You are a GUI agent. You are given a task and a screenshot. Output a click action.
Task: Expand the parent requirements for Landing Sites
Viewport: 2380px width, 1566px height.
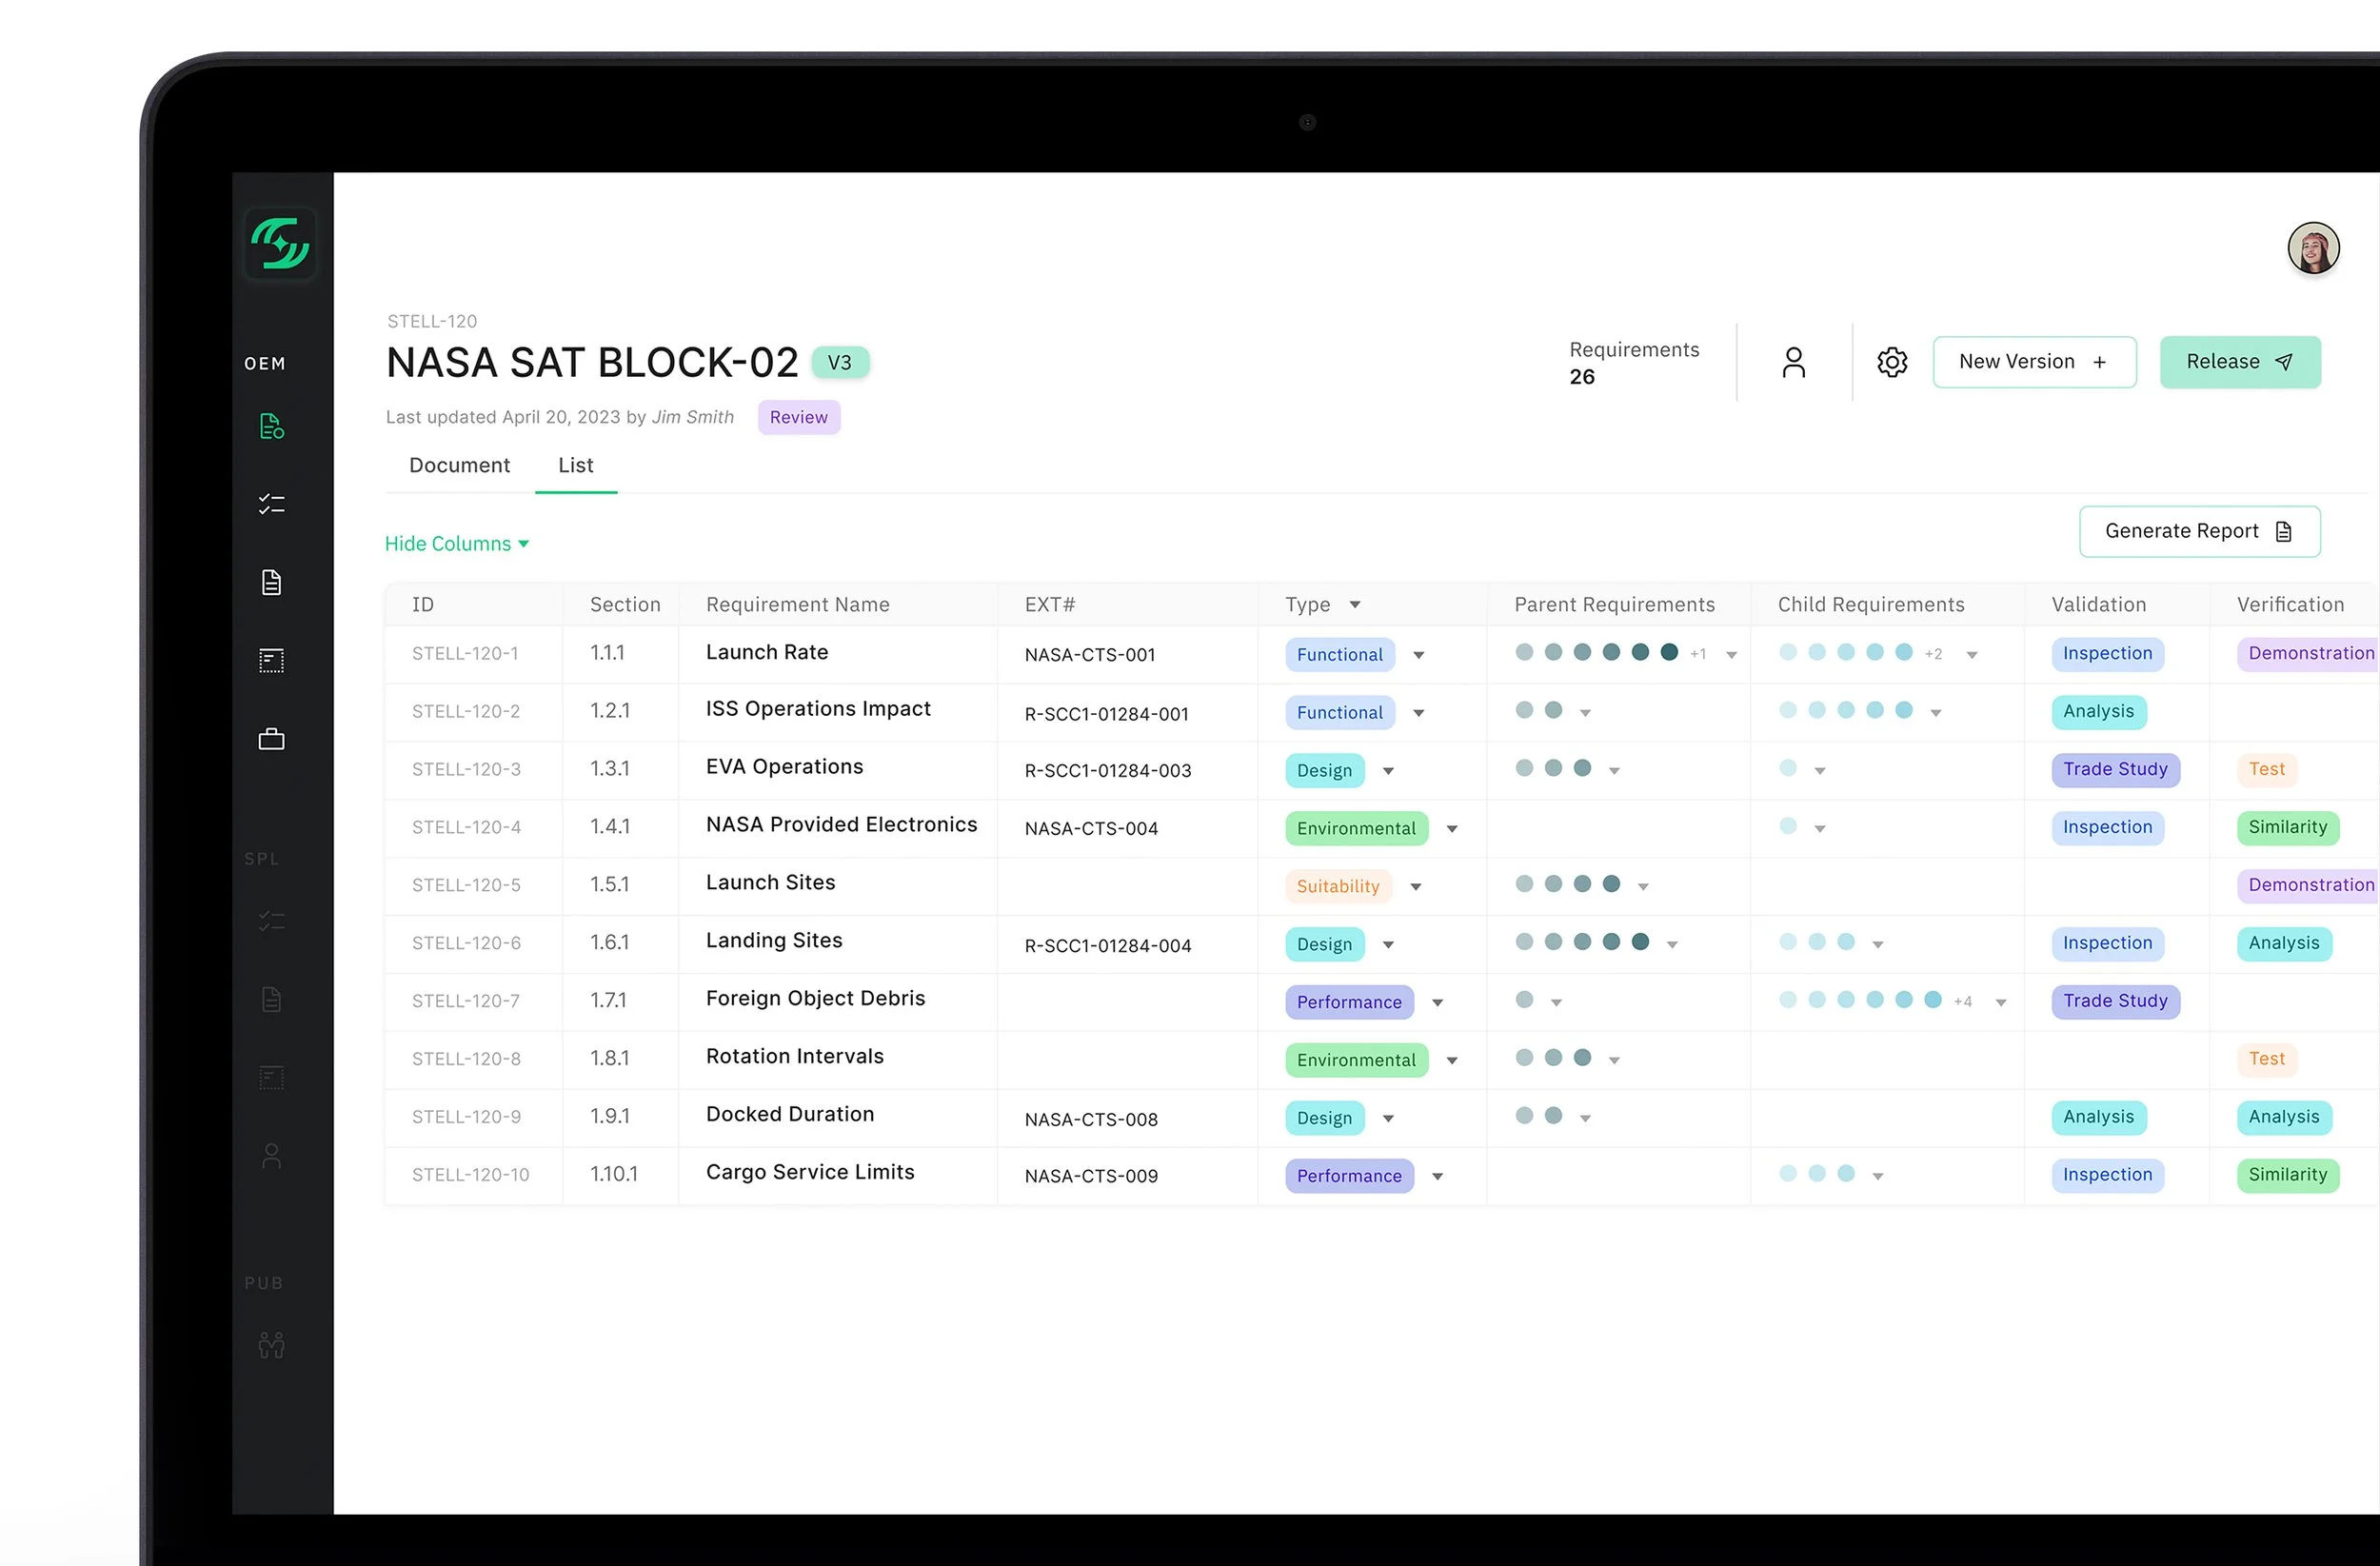pyautogui.click(x=1672, y=945)
